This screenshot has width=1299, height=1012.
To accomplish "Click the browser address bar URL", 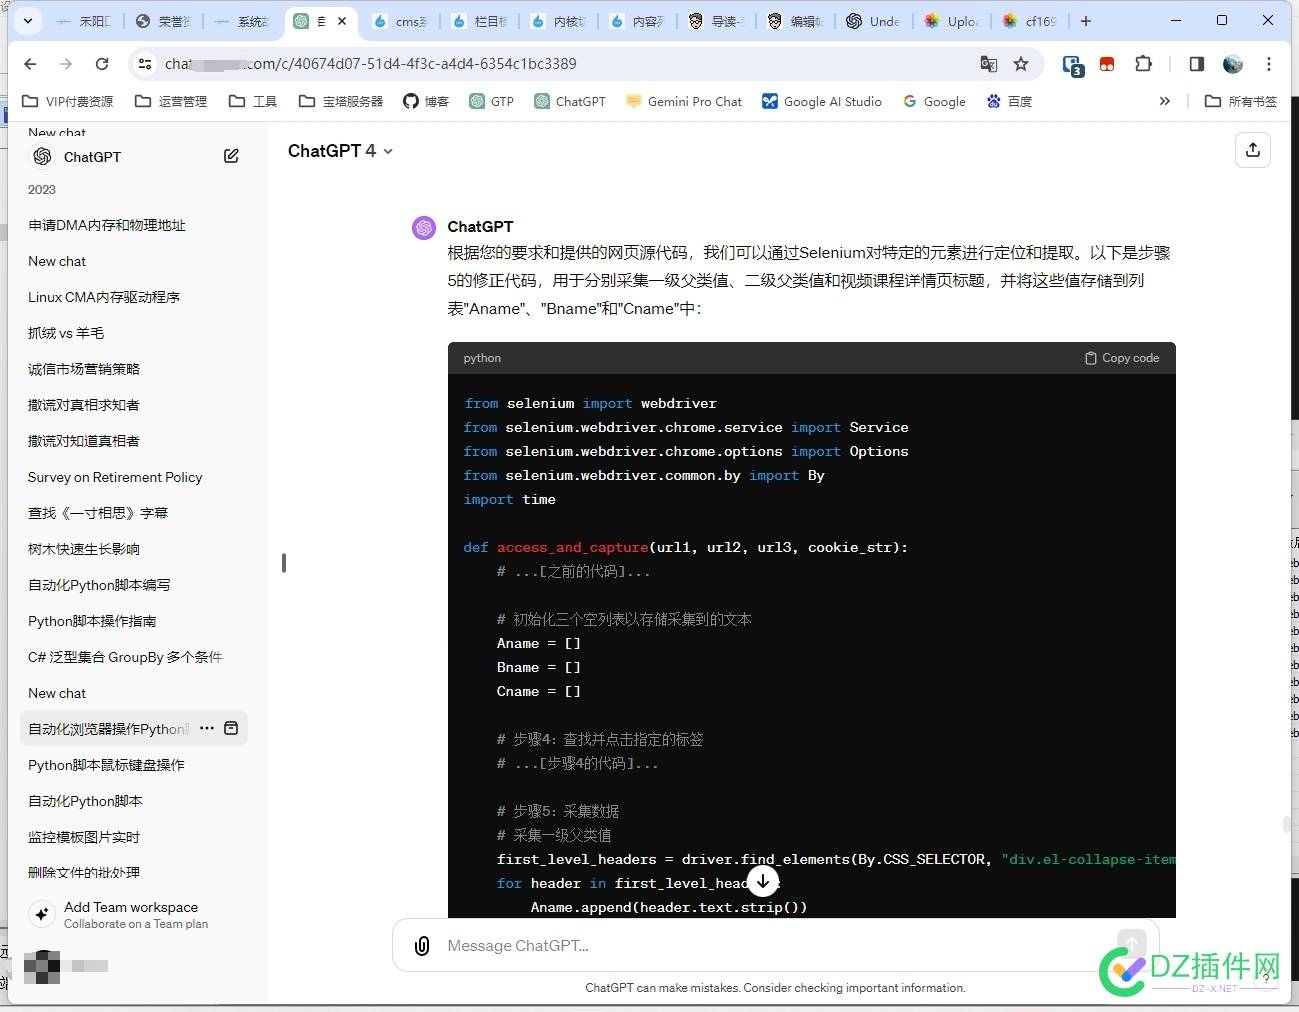I will point(371,64).
